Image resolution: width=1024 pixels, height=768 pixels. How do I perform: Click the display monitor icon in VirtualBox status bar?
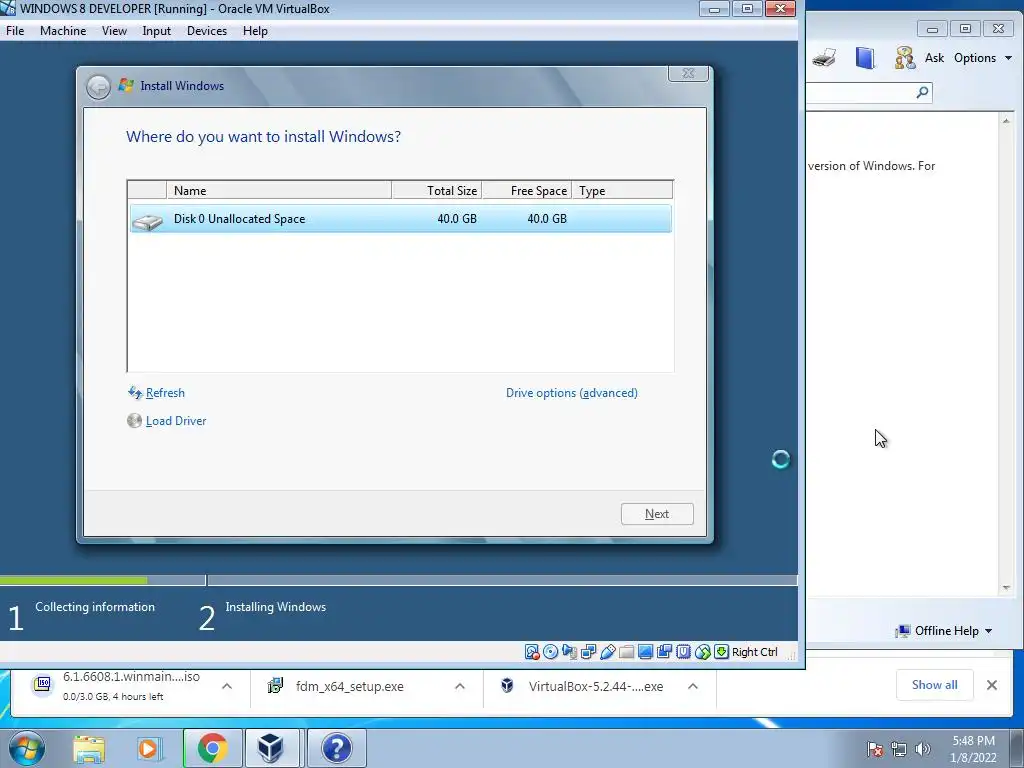[x=645, y=652]
